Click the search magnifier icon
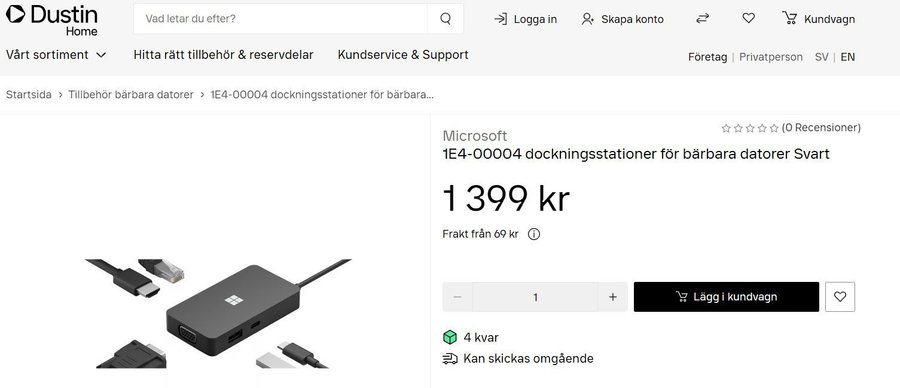Image resolution: width=900 pixels, height=388 pixels. [x=445, y=18]
